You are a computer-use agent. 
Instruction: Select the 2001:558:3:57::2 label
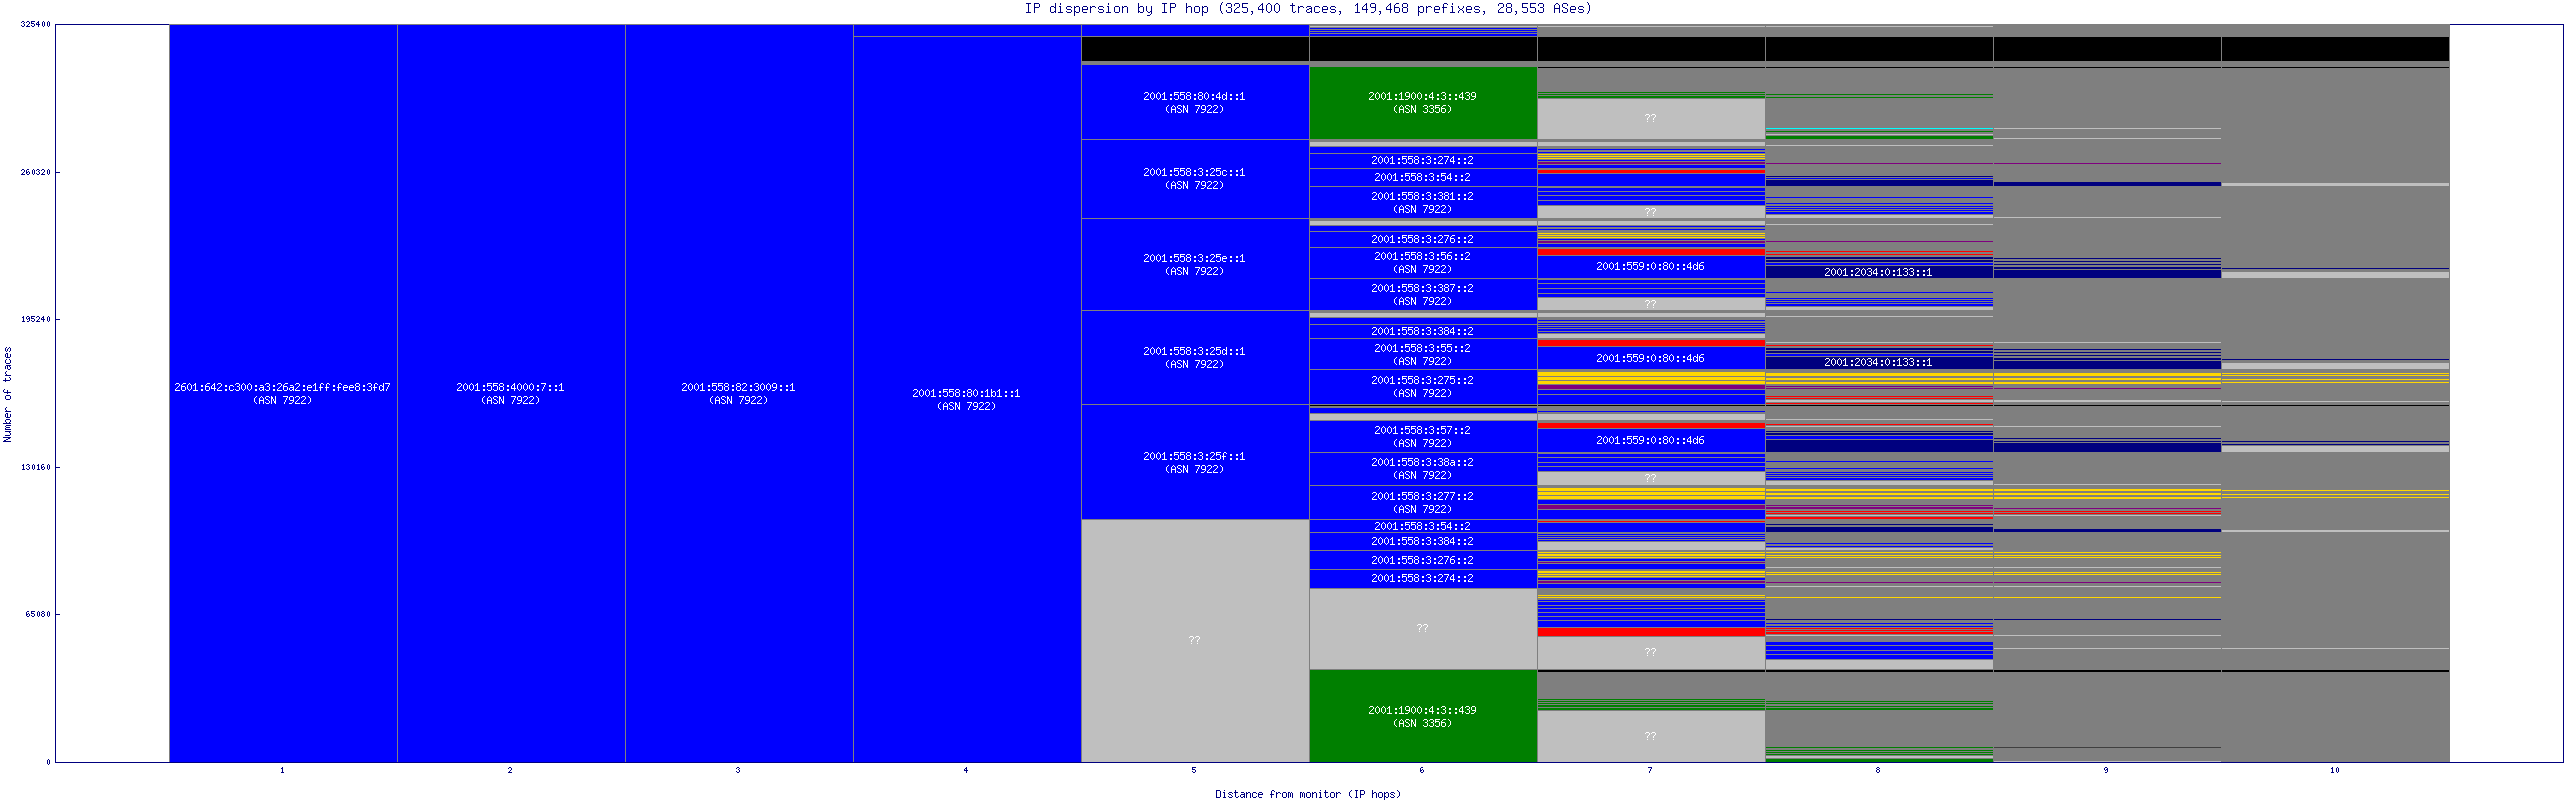[1422, 437]
